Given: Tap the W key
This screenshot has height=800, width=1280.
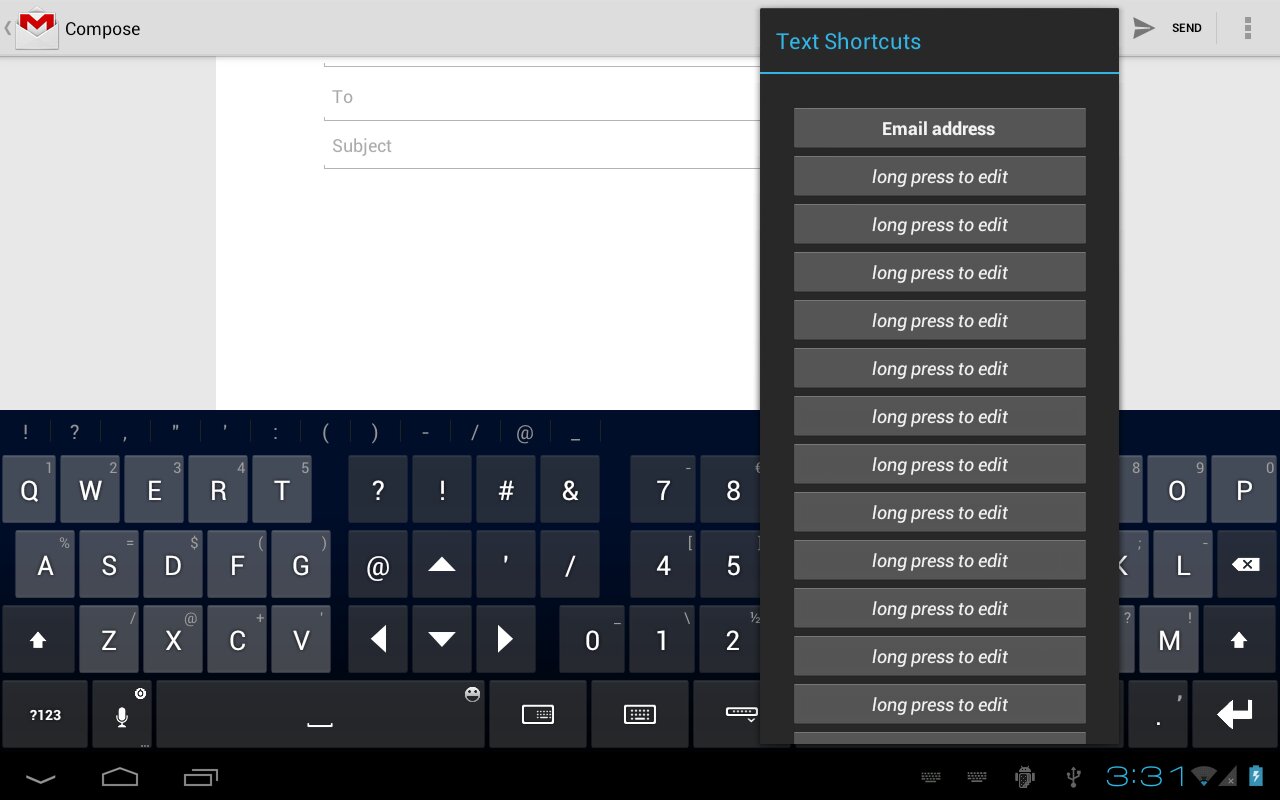Looking at the screenshot, I should (90, 490).
